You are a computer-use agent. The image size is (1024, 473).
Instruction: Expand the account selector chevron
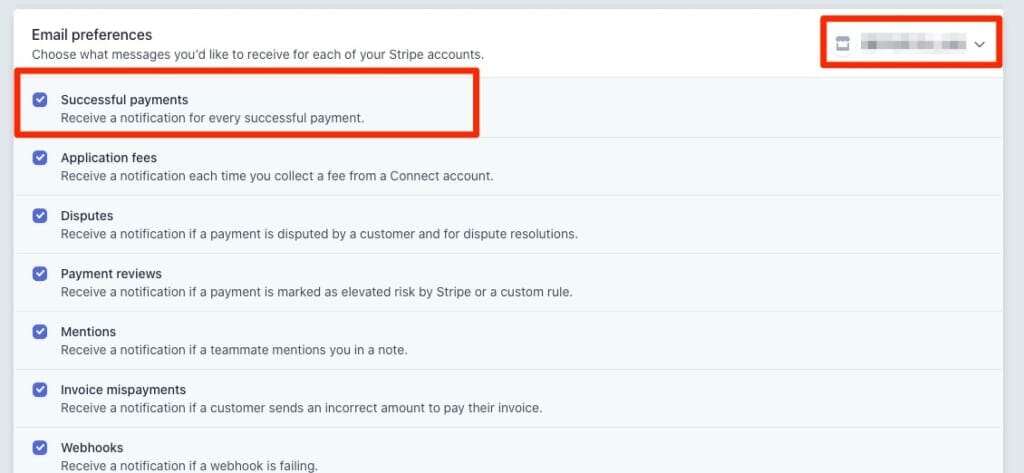point(979,44)
